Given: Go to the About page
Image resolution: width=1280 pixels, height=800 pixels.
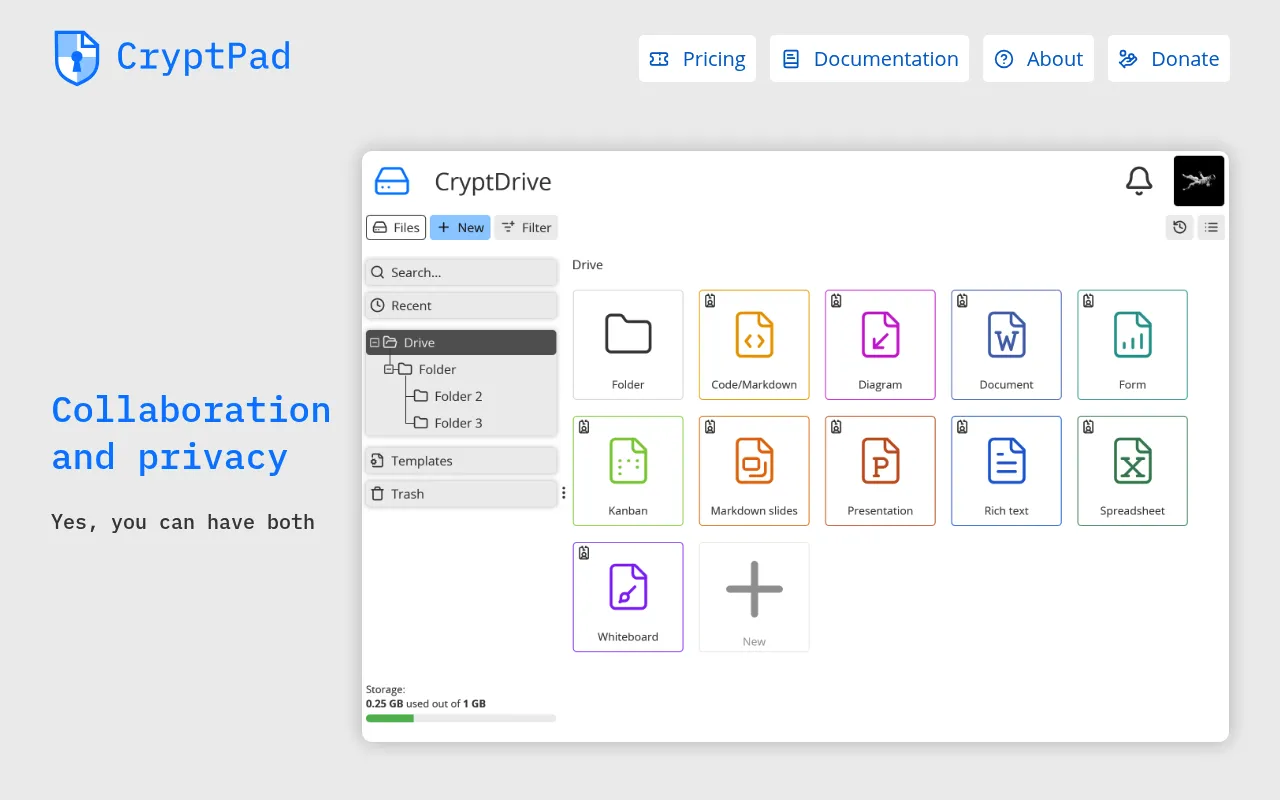Looking at the screenshot, I should 1038,59.
